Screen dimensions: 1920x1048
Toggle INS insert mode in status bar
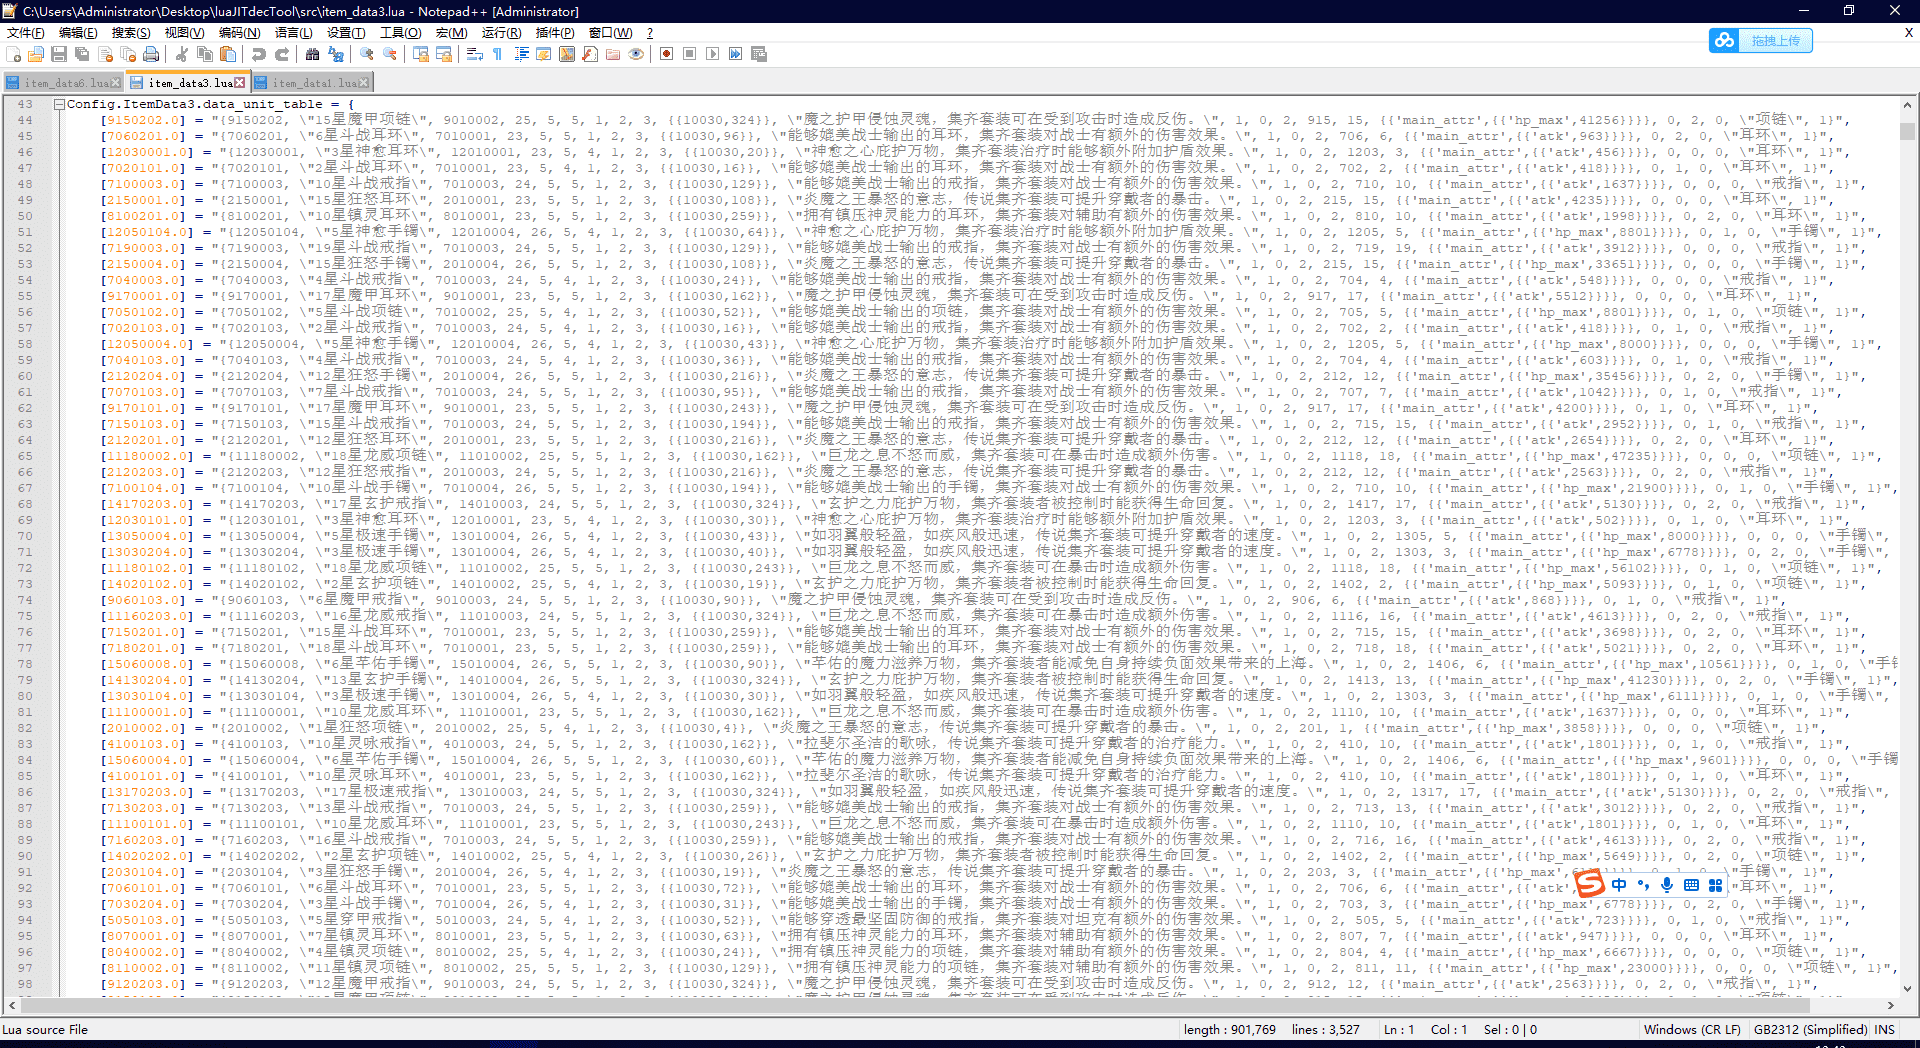click(1885, 1030)
